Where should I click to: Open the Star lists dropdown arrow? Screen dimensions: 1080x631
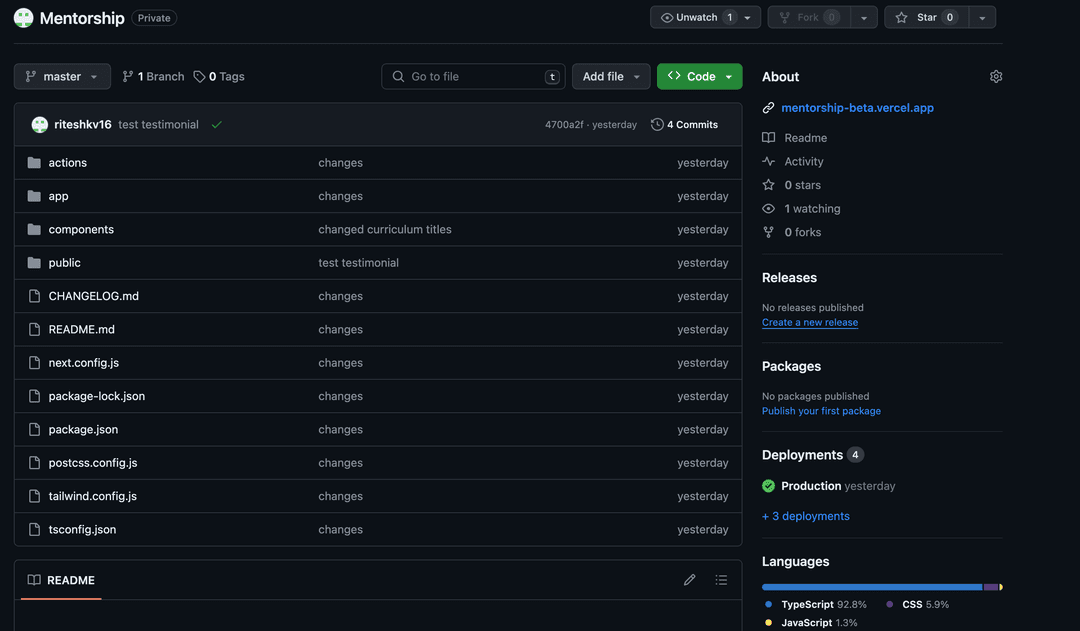tap(982, 18)
